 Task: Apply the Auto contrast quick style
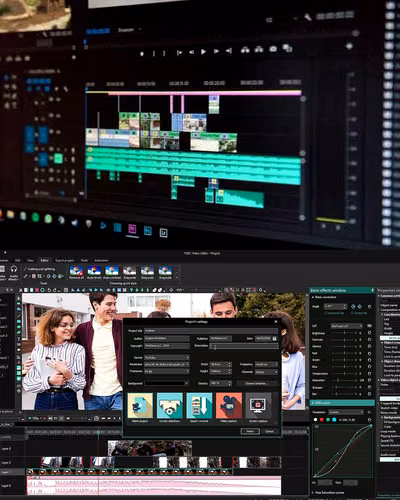coord(112,272)
